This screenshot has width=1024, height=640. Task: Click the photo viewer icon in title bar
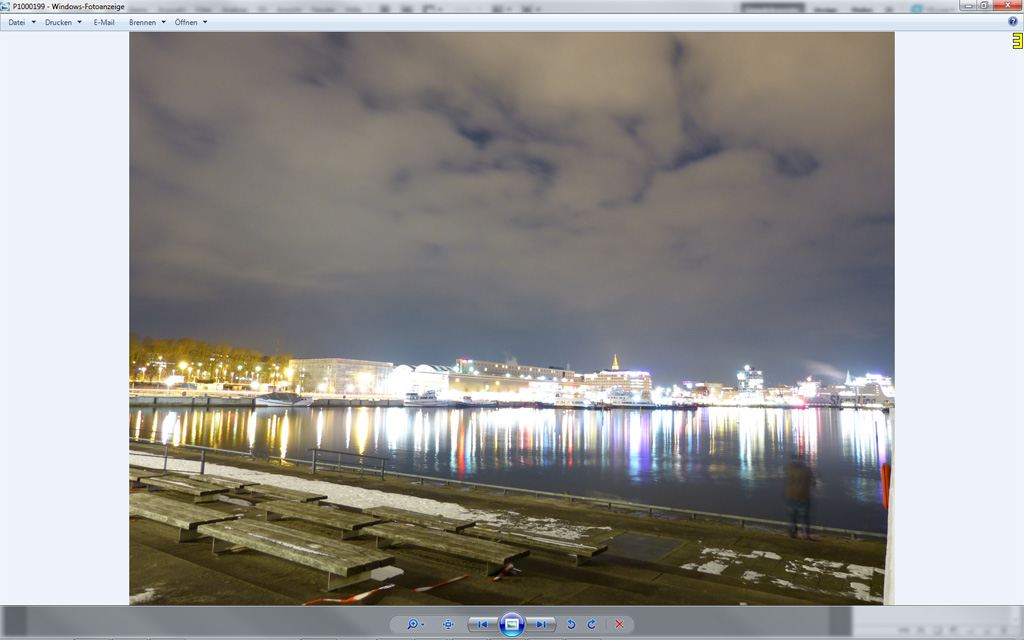5,6
